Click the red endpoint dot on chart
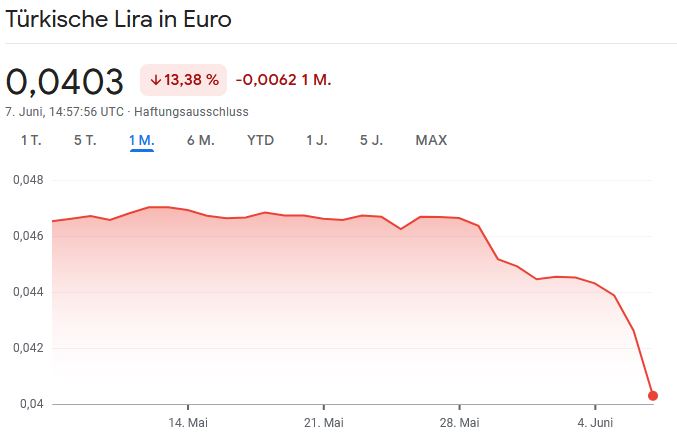The width and height of the screenshot is (677, 442). tap(653, 395)
